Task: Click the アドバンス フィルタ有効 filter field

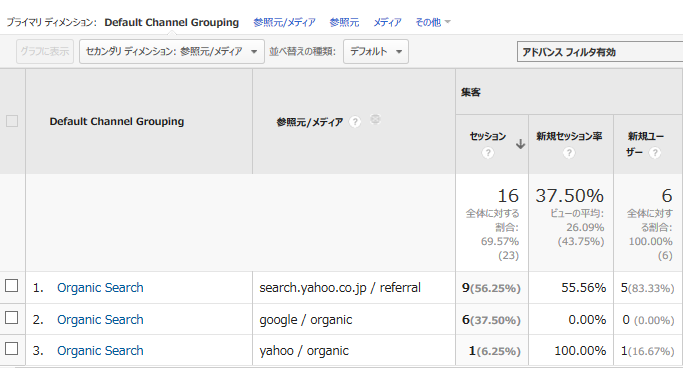Action: pyautogui.click(x=600, y=52)
